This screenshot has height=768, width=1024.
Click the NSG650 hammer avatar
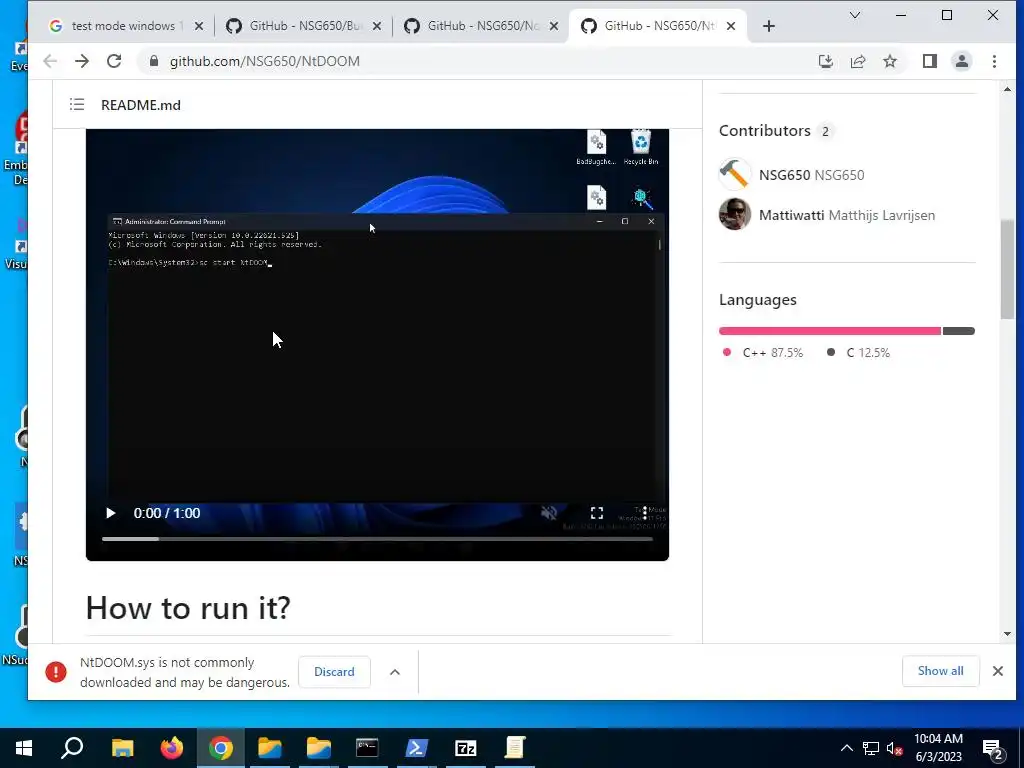[x=735, y=174]
